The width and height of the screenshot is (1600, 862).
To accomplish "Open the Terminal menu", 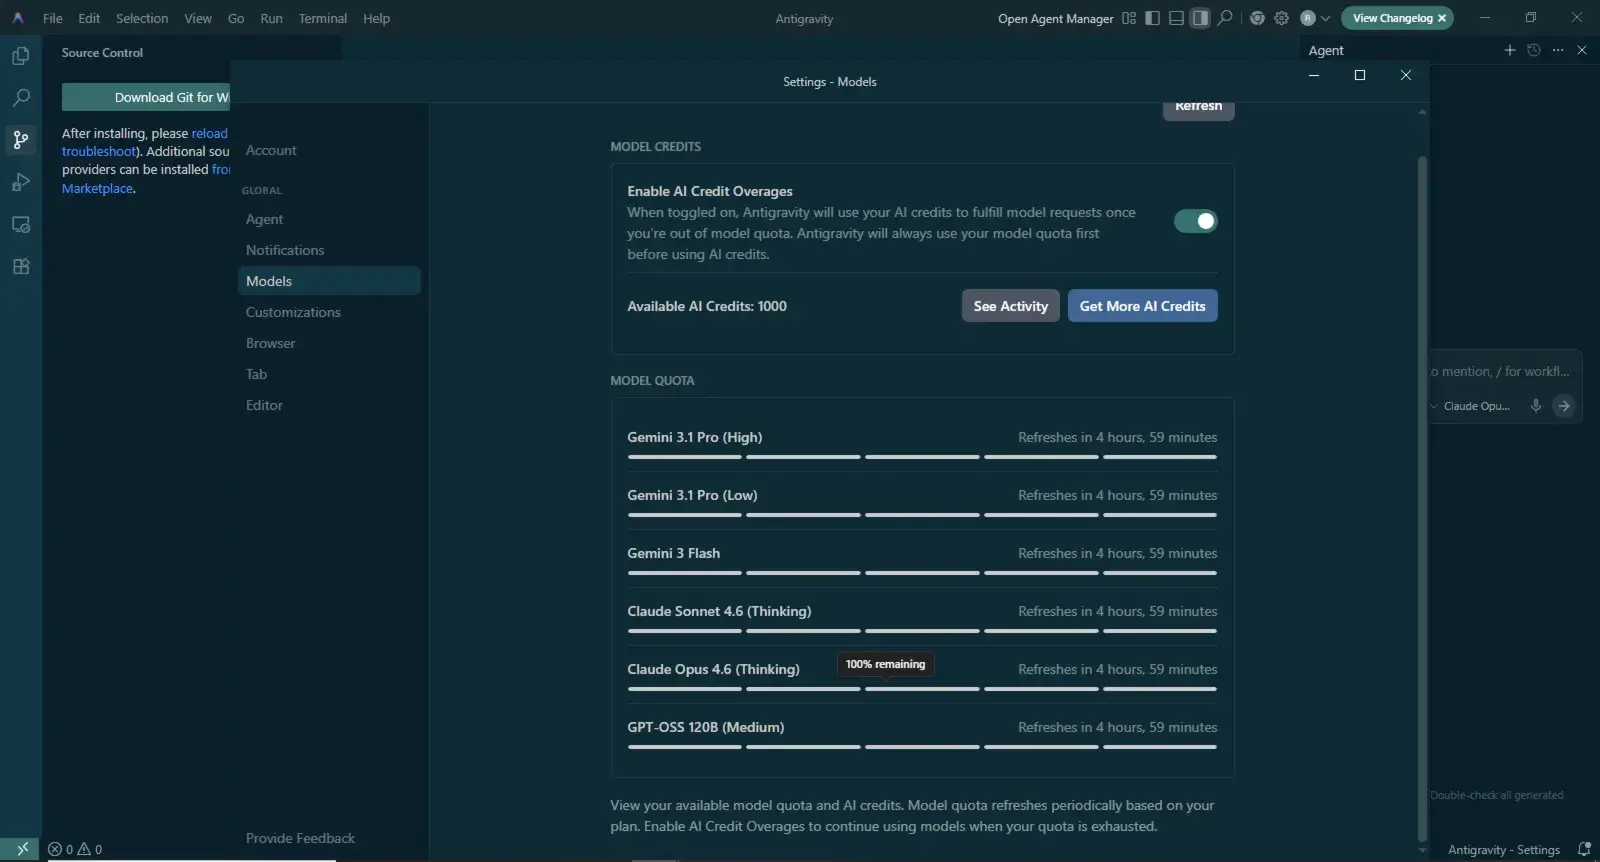I will (322, 18).
